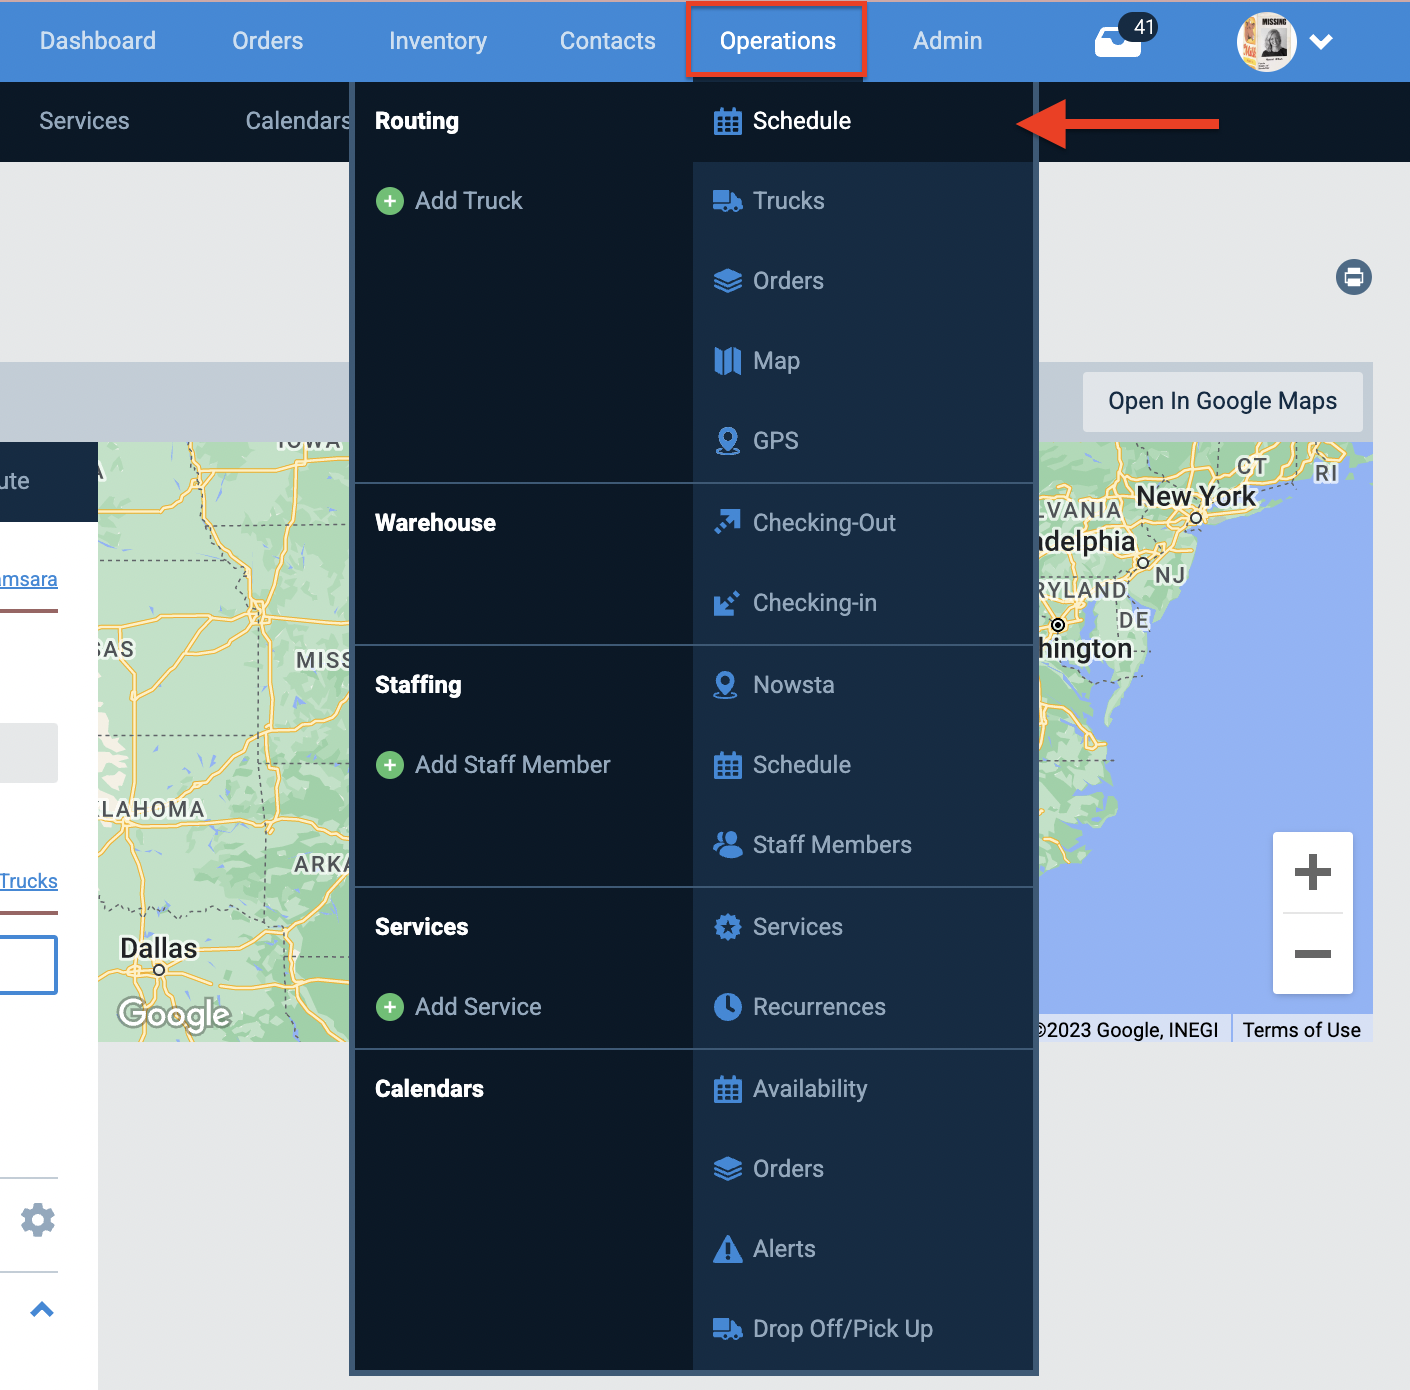Click the Trucks link in left panel
1410x1390 pixels.
click(28, 881)
